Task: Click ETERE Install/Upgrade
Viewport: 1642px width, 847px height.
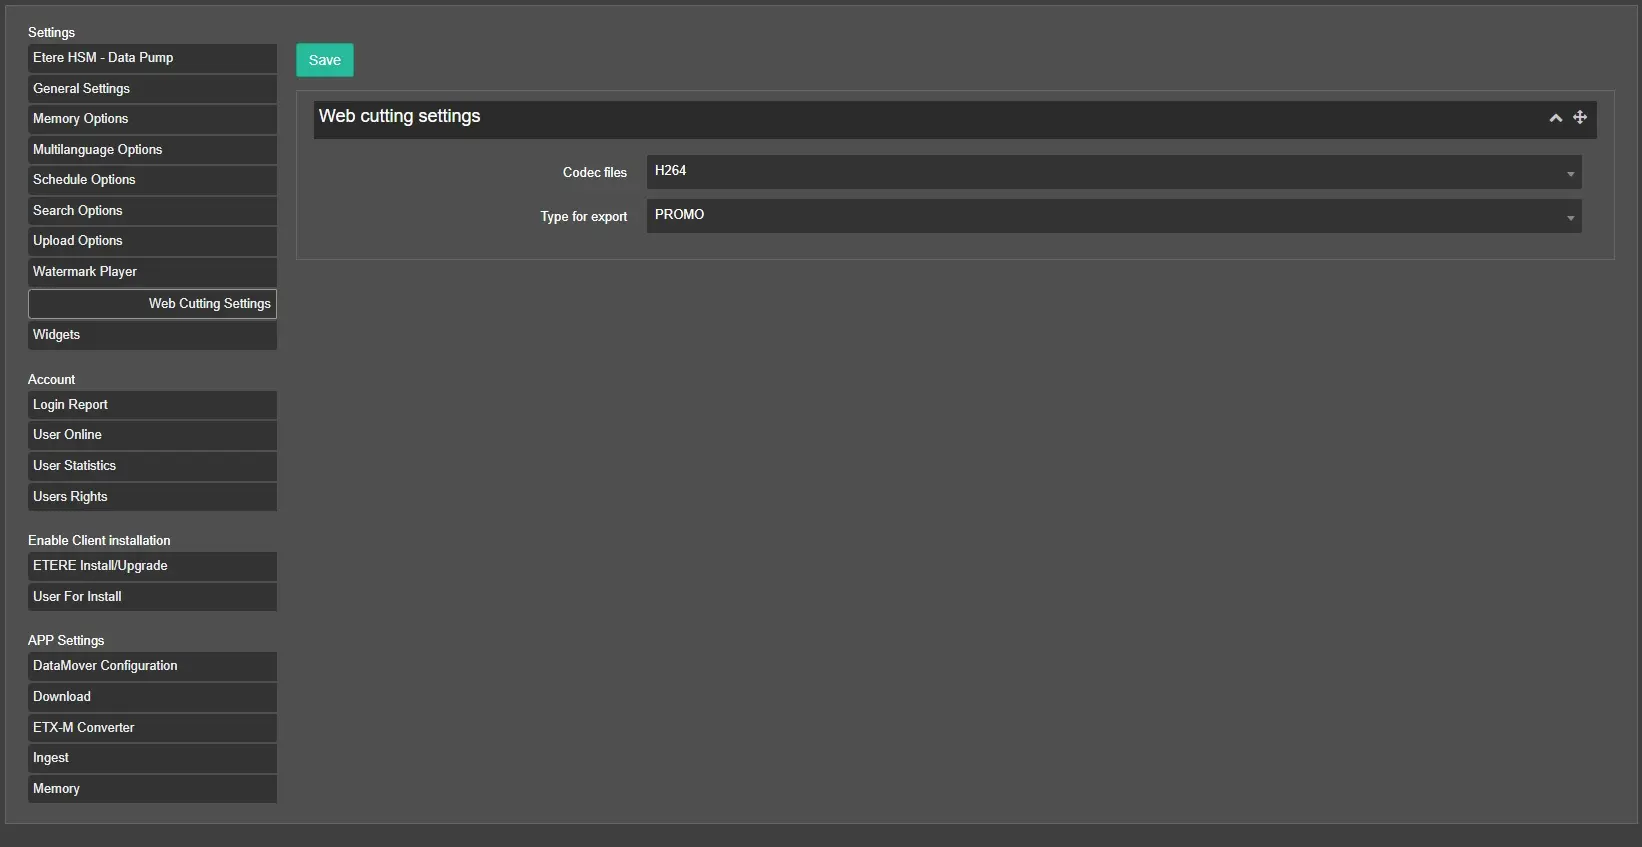Action: coord(152,566)
